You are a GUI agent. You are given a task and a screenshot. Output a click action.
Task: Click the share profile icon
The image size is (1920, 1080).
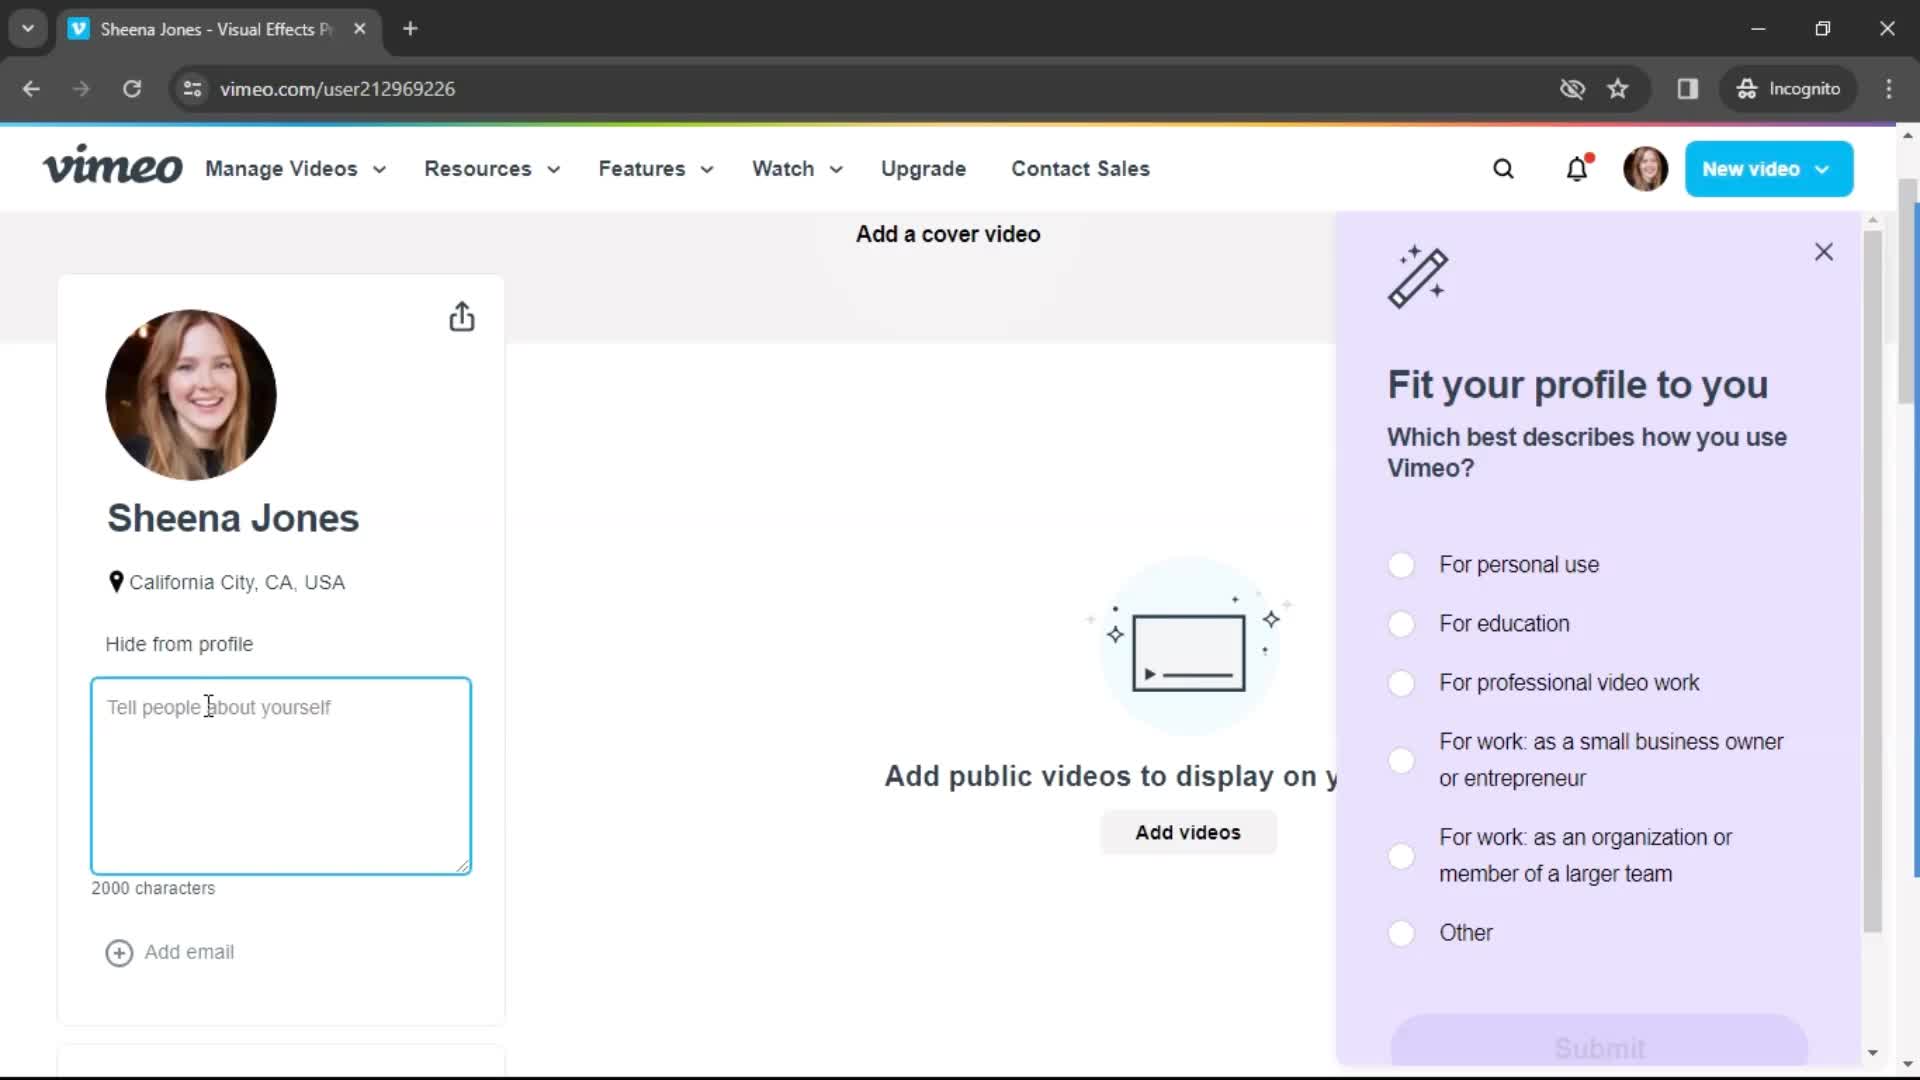pyautogui.click(x=461, y=317)
